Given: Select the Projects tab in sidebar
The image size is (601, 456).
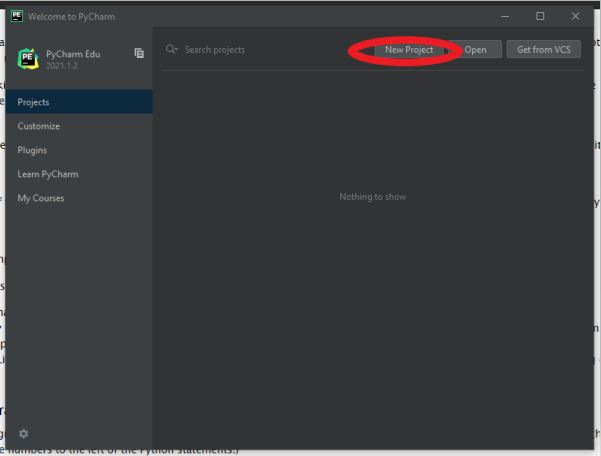Looking at the screenshot, I should [x=79, y=102].
